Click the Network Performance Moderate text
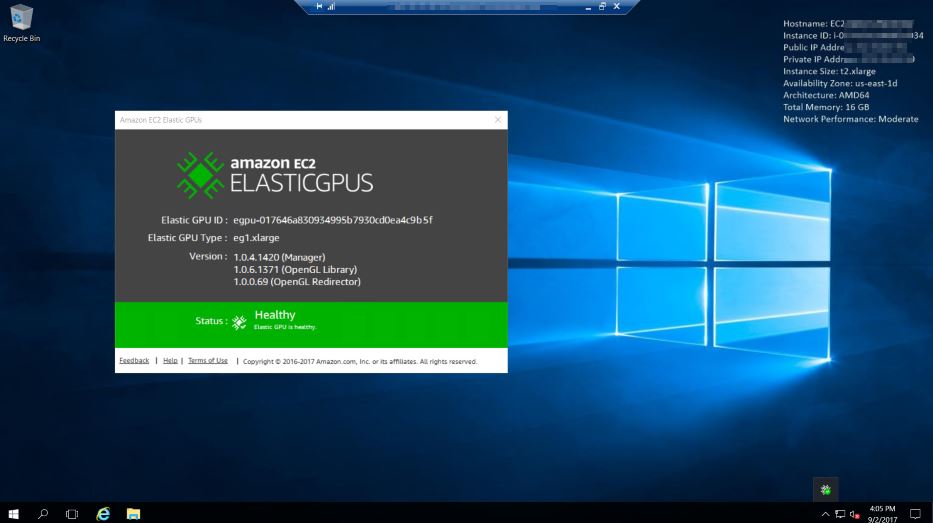This screenshot has height=523, width=933. click(850, 119)
